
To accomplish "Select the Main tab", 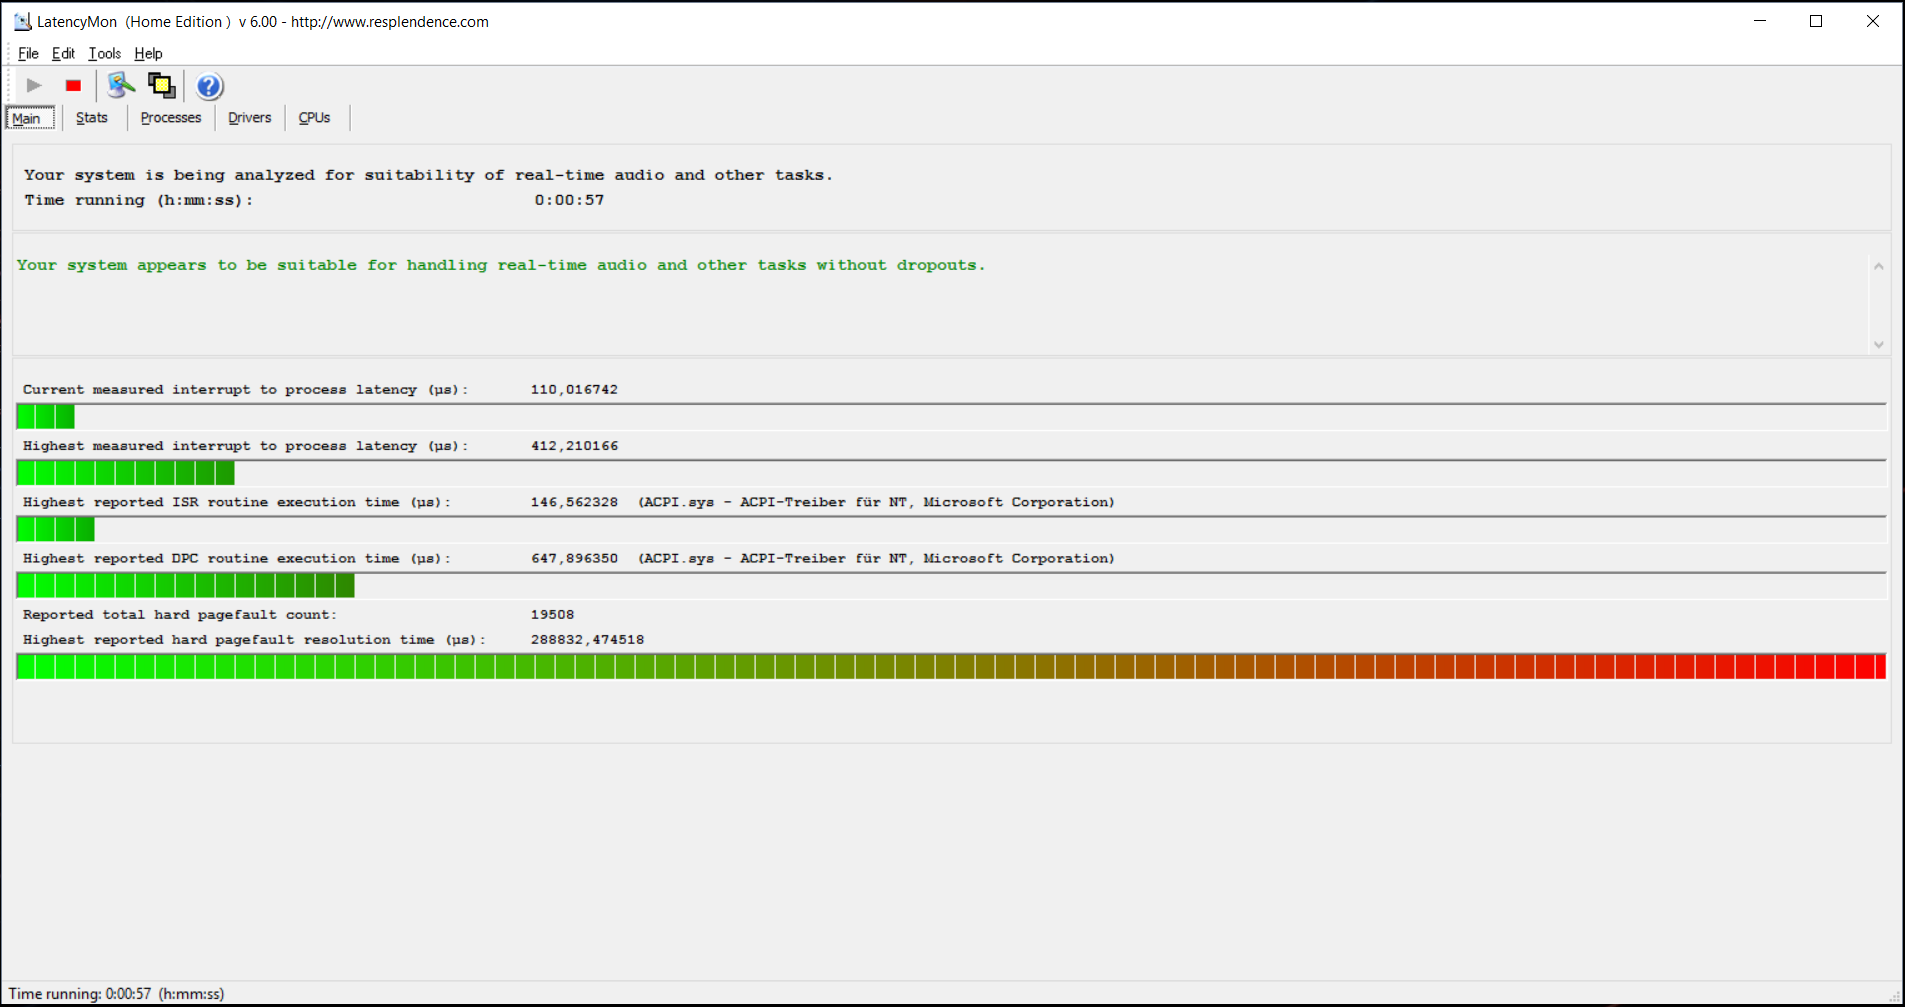I will click(x=30, y=118).
